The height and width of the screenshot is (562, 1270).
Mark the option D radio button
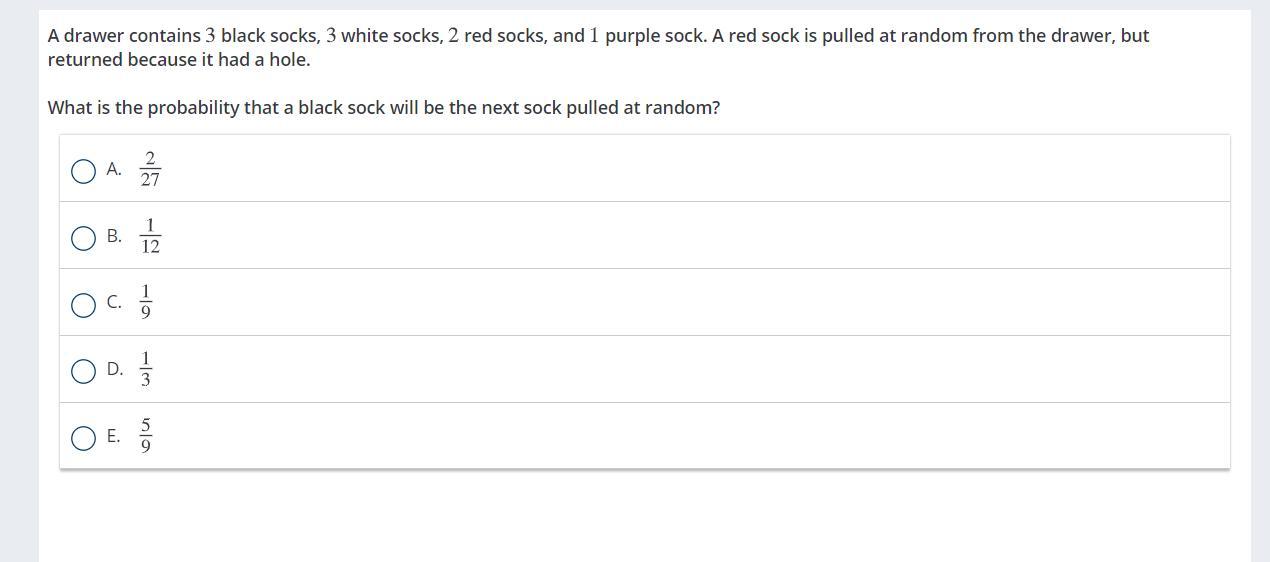pos(84,371)
